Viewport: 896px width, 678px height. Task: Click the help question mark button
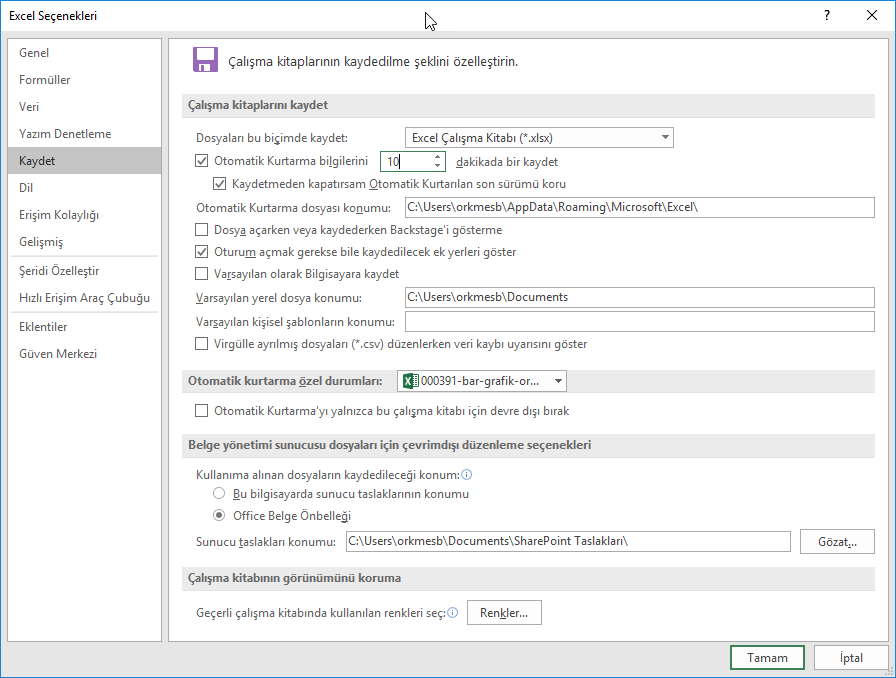(826, 15)
